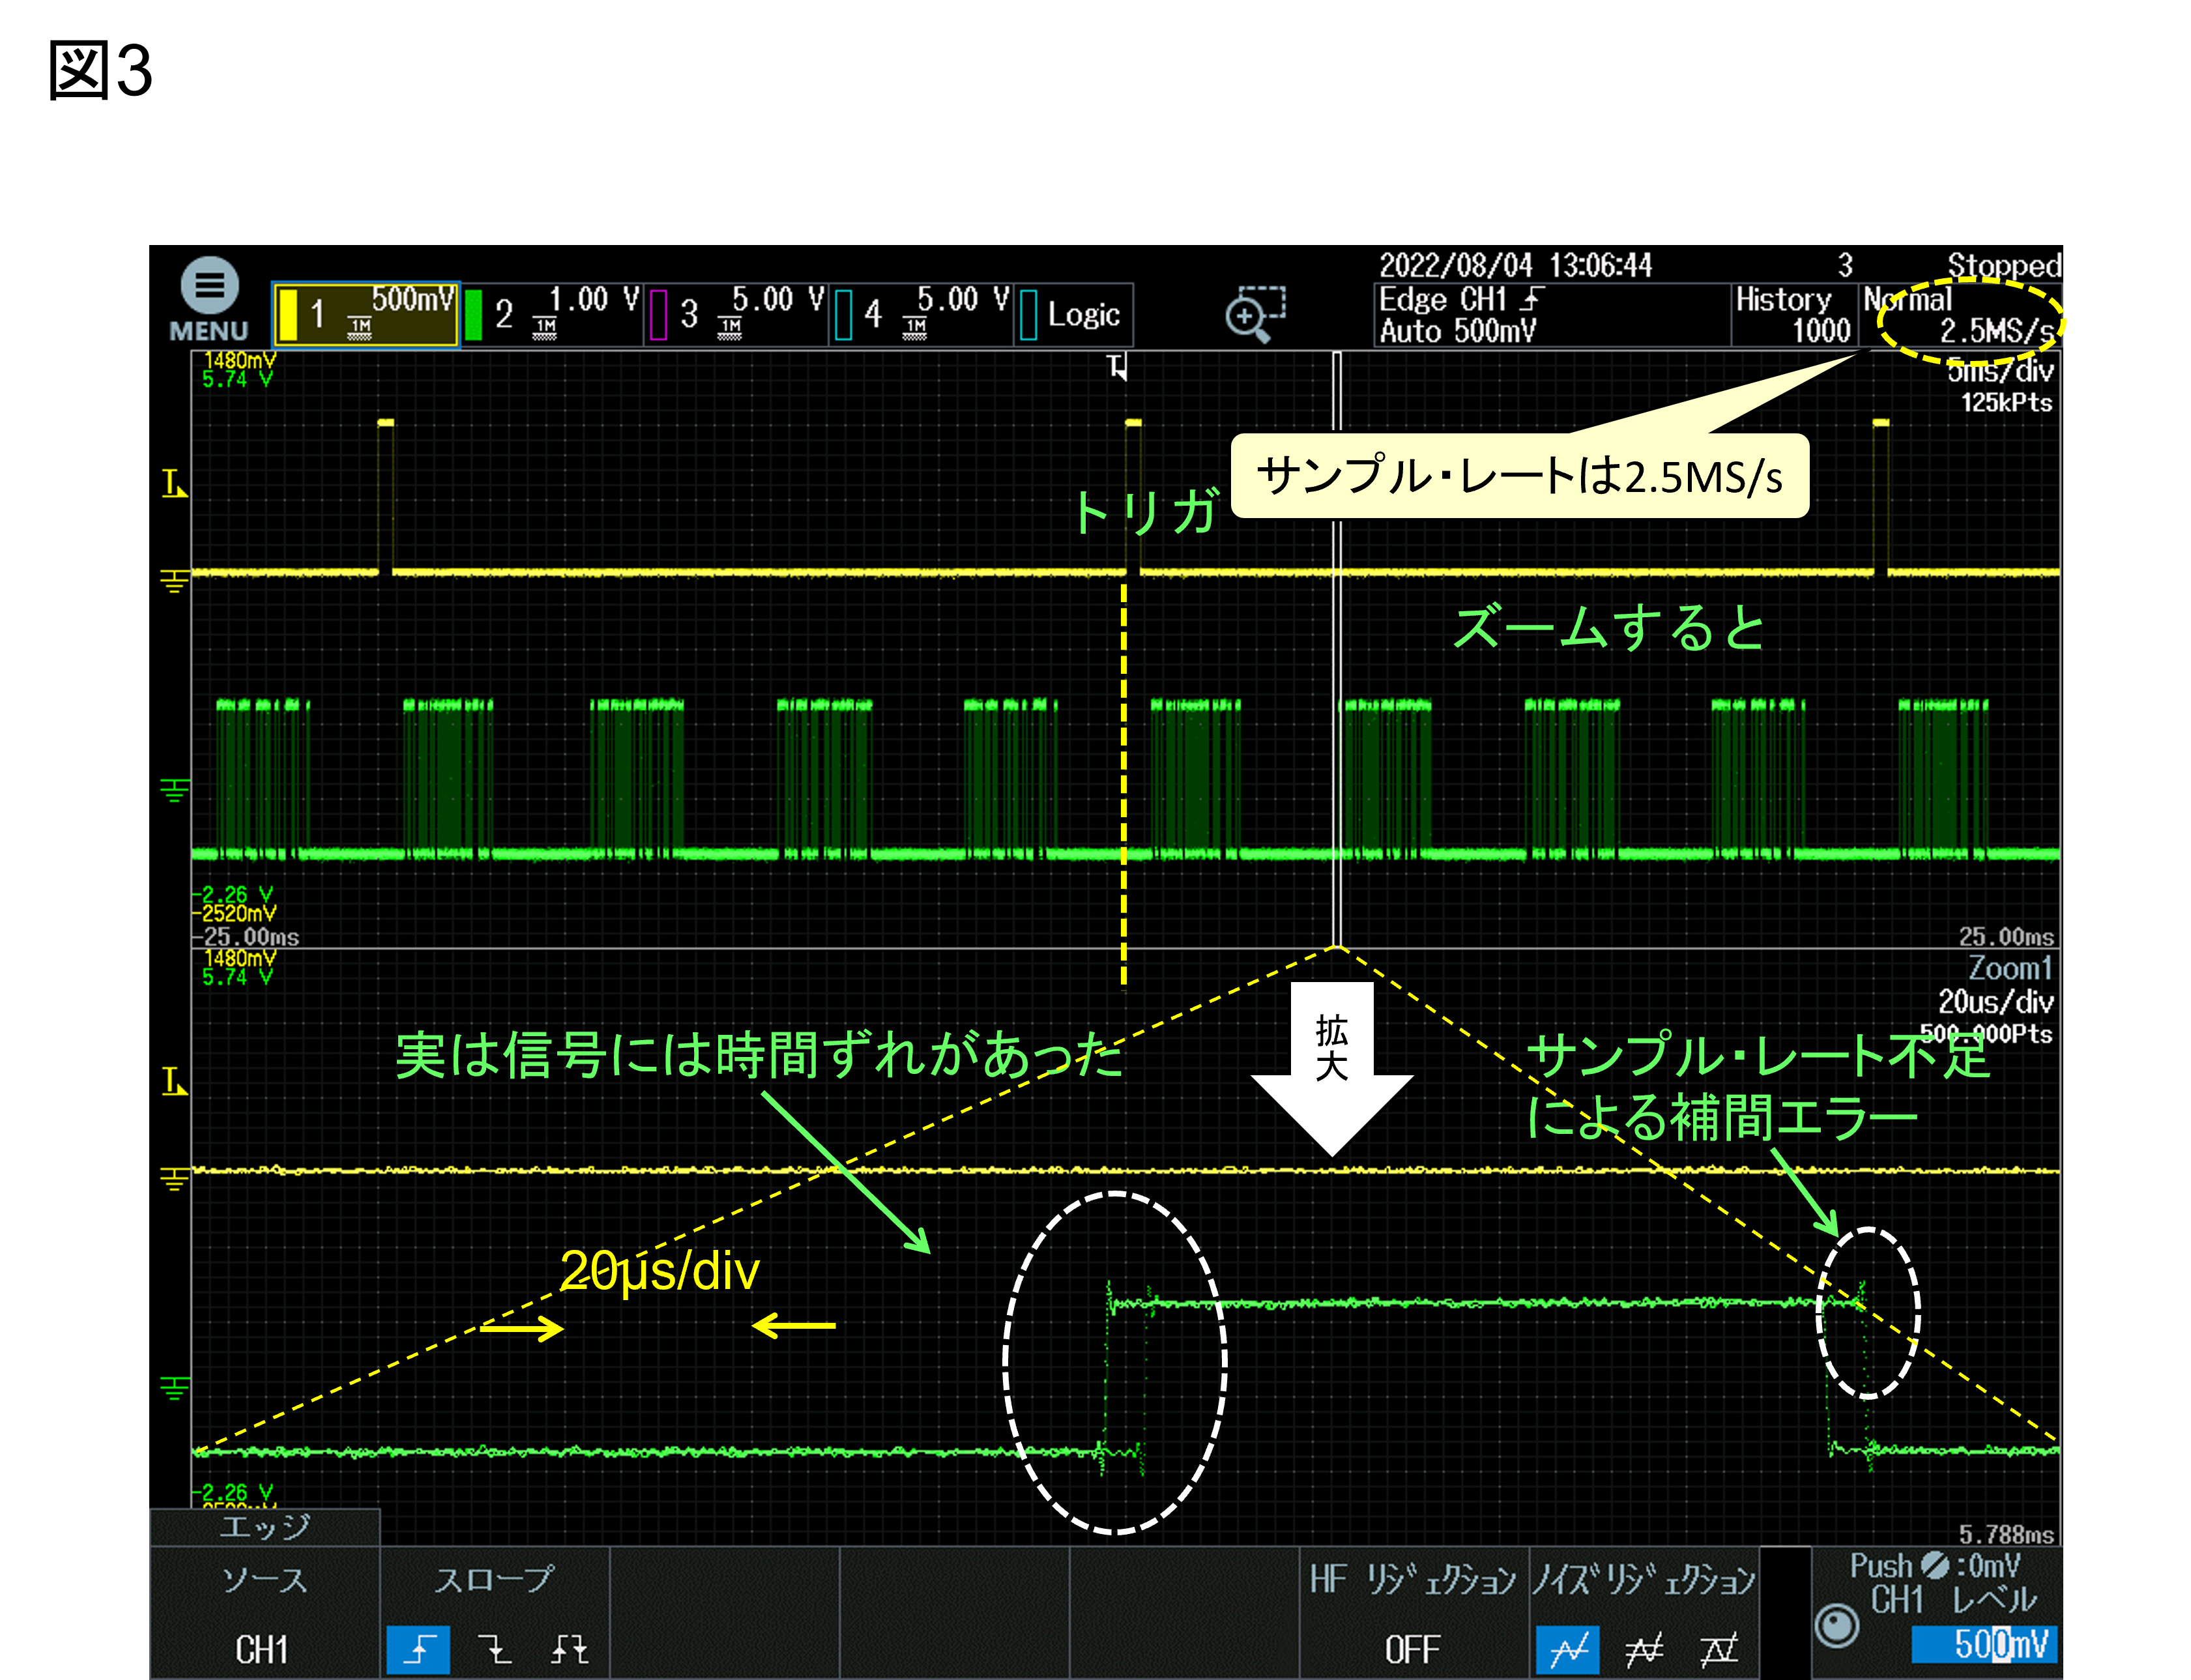Select rising edge slope icon
Screen dimensions: 2191x1680
[419, 1649]
